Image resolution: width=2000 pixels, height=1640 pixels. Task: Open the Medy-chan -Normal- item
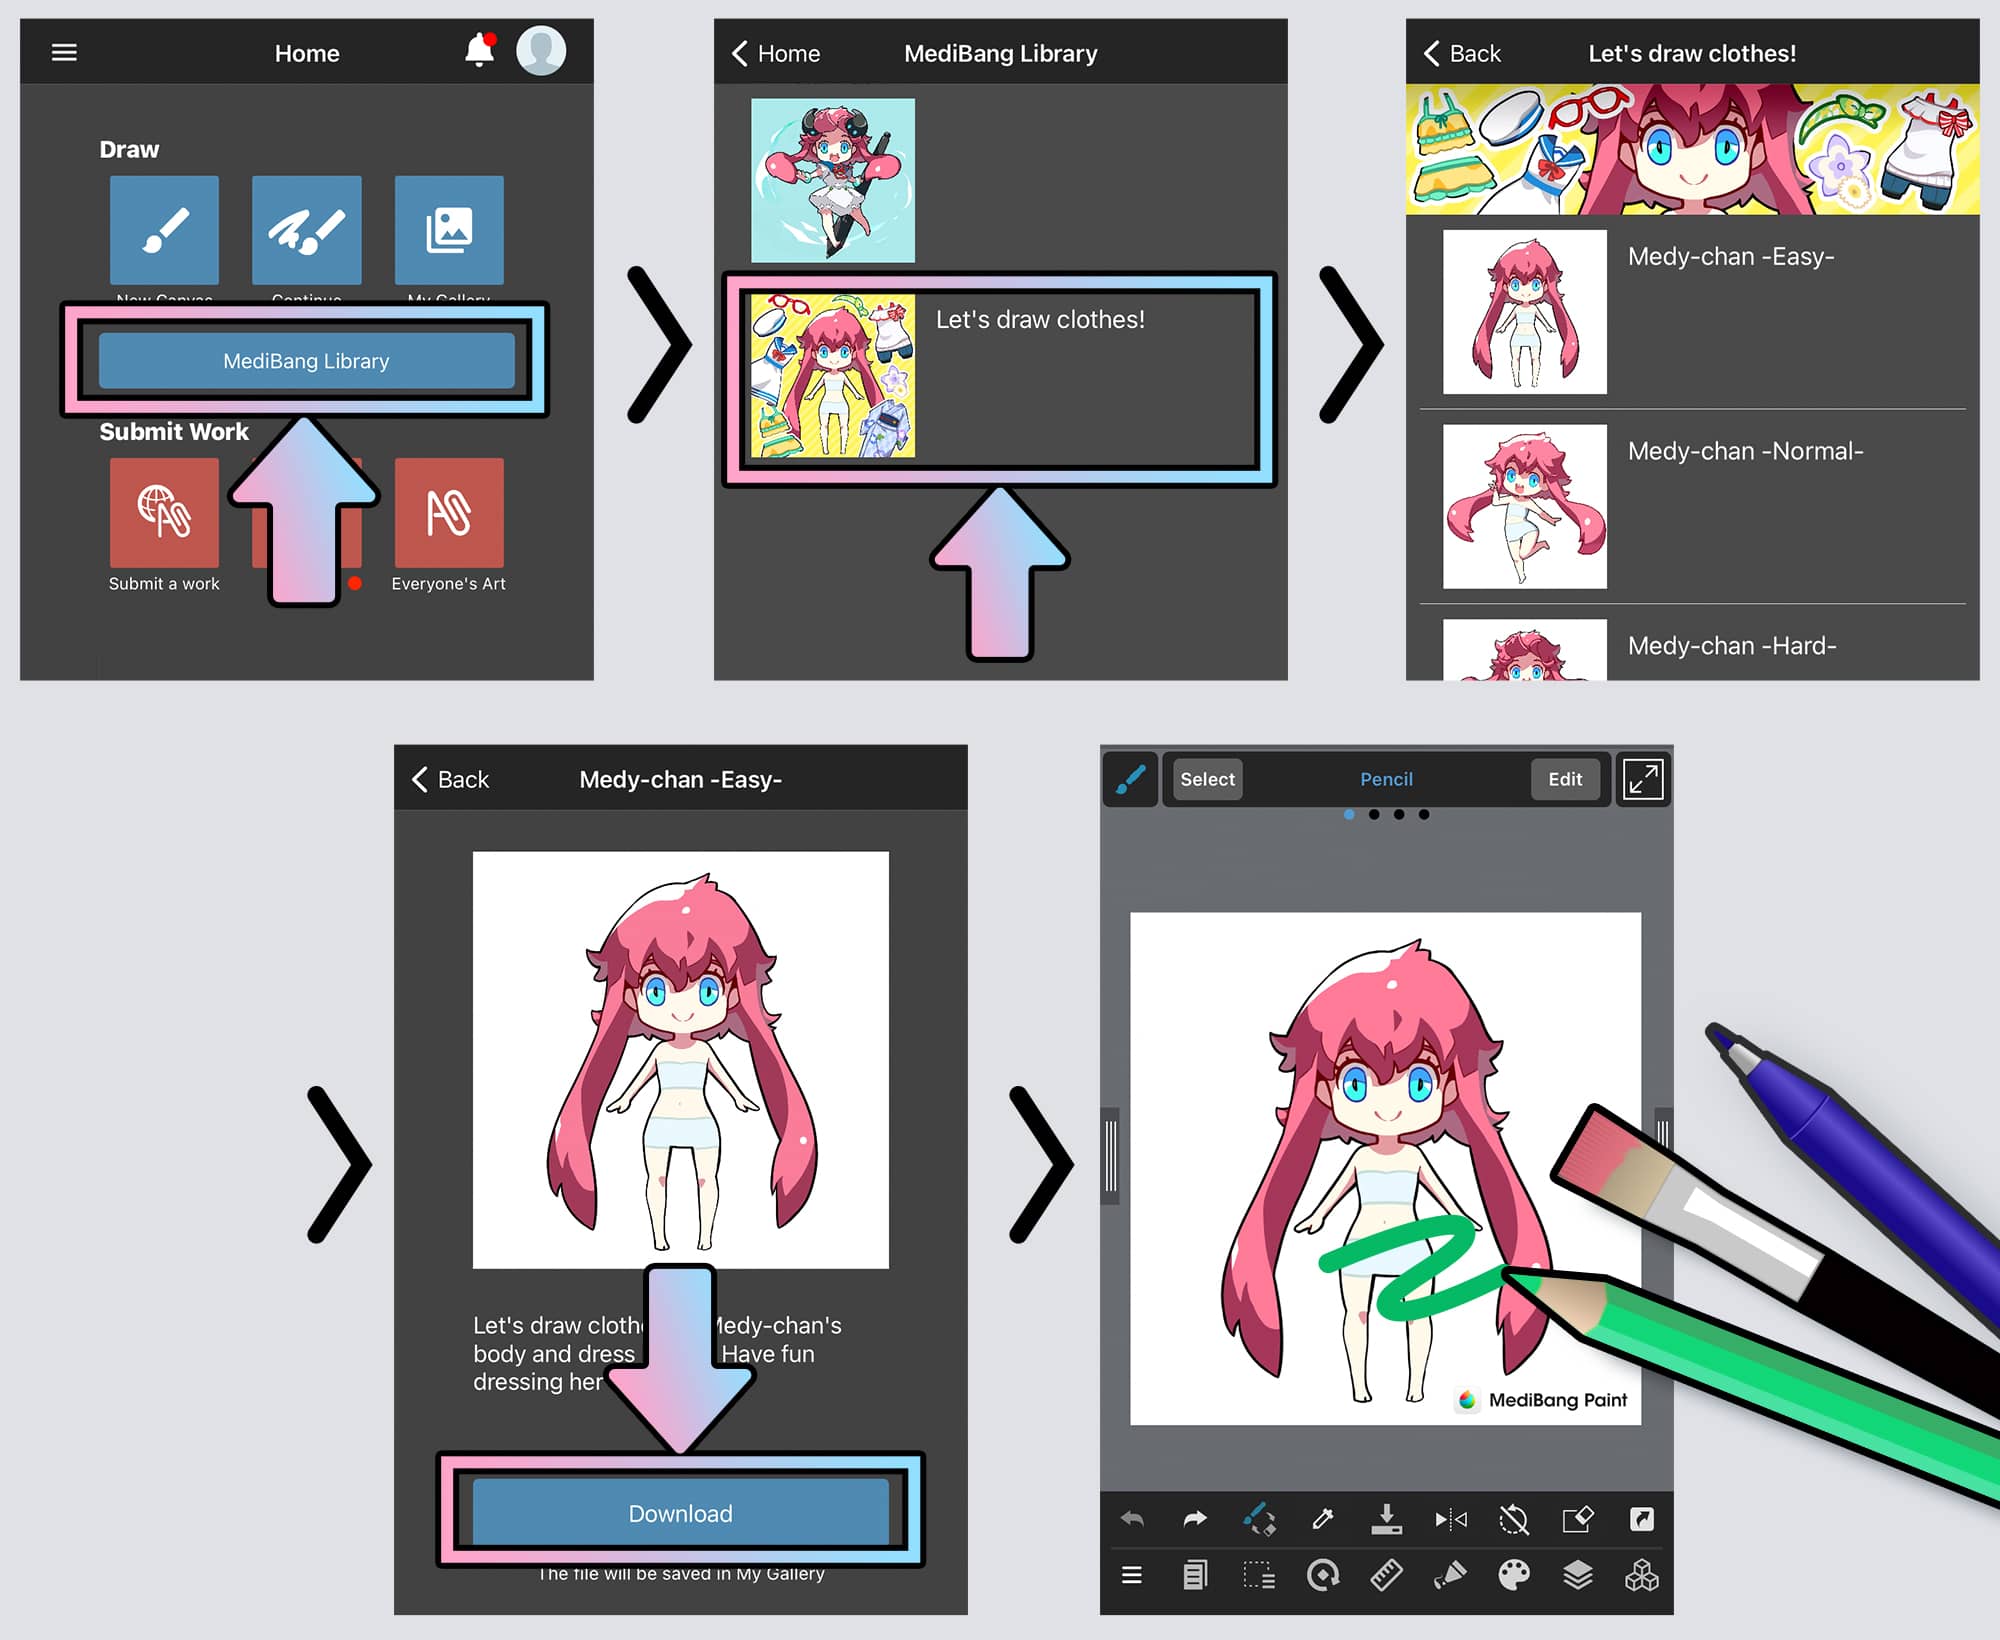[1692, 506]
